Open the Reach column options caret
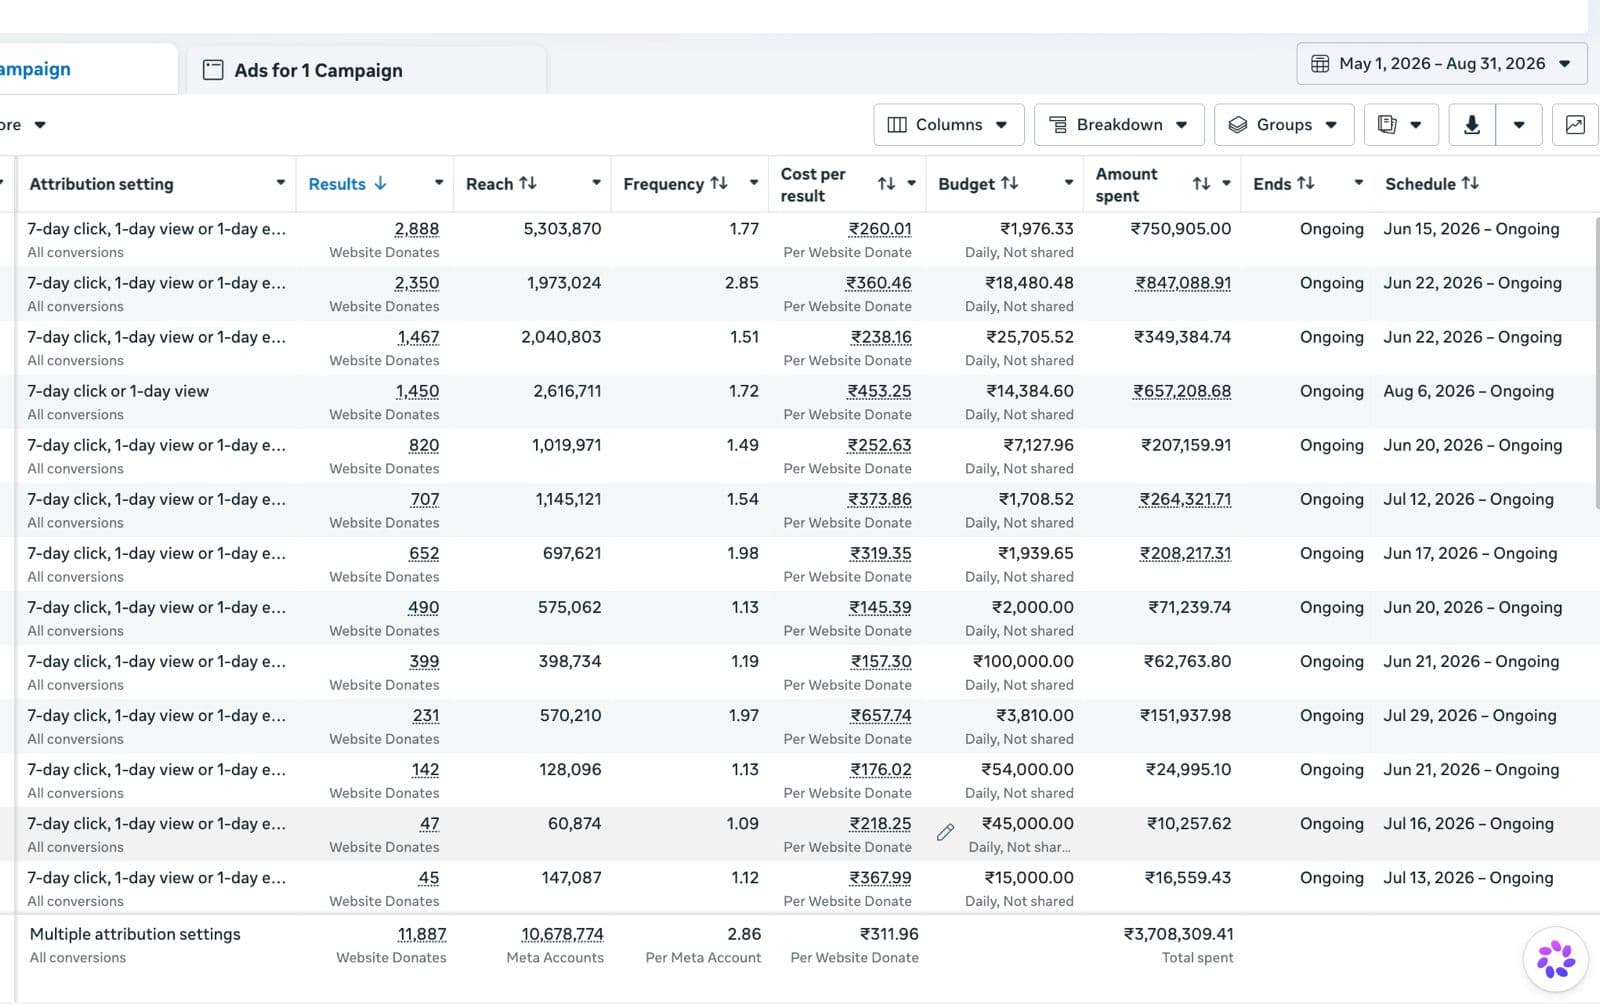This screenshot has width=1600, height=1008. tap(596, 183)
